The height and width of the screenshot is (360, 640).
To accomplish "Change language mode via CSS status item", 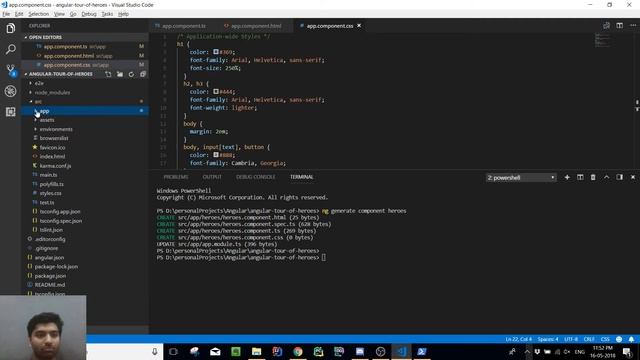I will click(605, 339).
